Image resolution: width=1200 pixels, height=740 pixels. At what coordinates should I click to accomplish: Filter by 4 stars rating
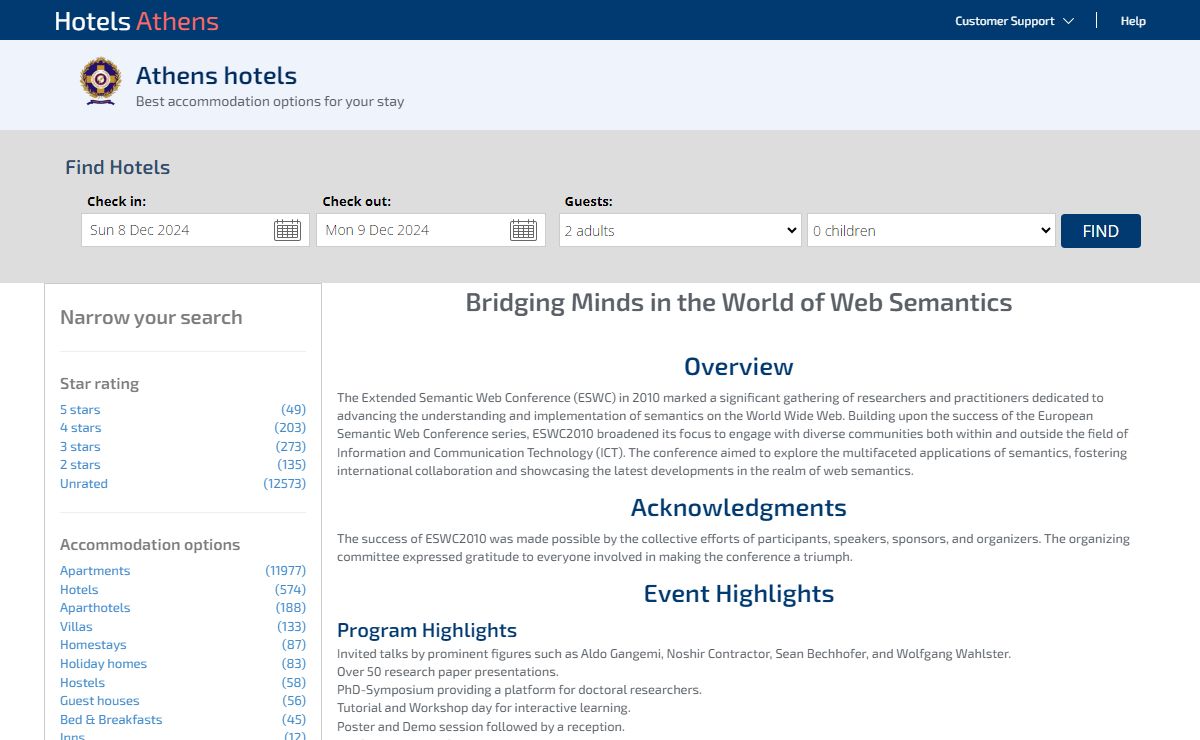(80, 428)
